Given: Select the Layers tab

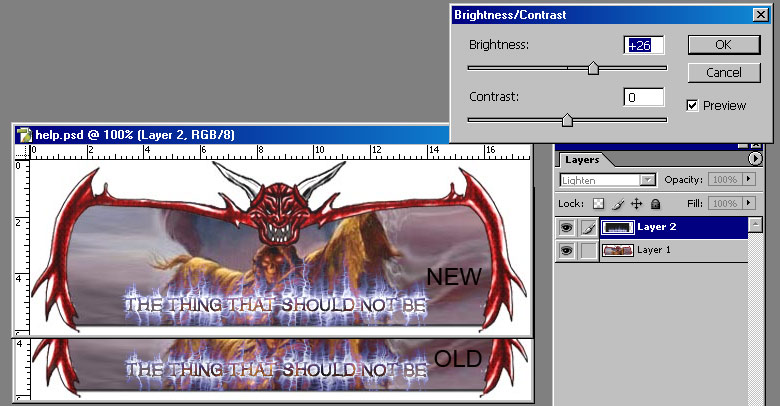Looking at the screenshot, I should pos(582,159).
